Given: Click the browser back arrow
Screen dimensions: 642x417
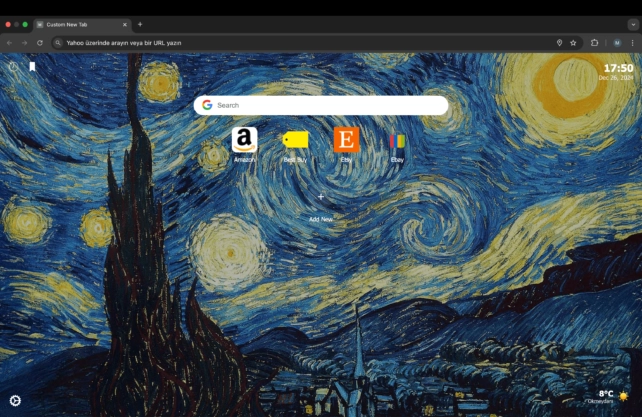Looking at the screenshot, I should click(x=9, y=43).
